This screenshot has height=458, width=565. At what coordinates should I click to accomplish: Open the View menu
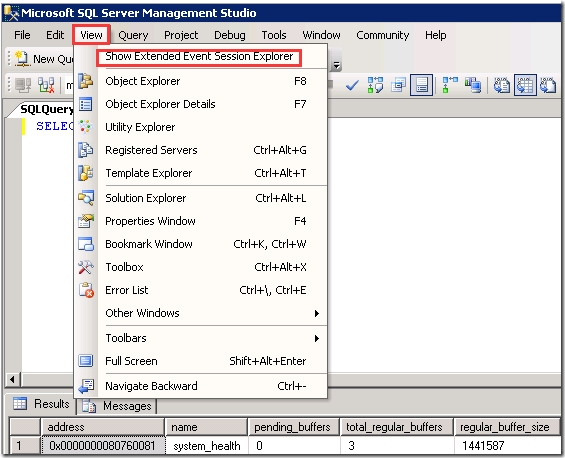91,35
